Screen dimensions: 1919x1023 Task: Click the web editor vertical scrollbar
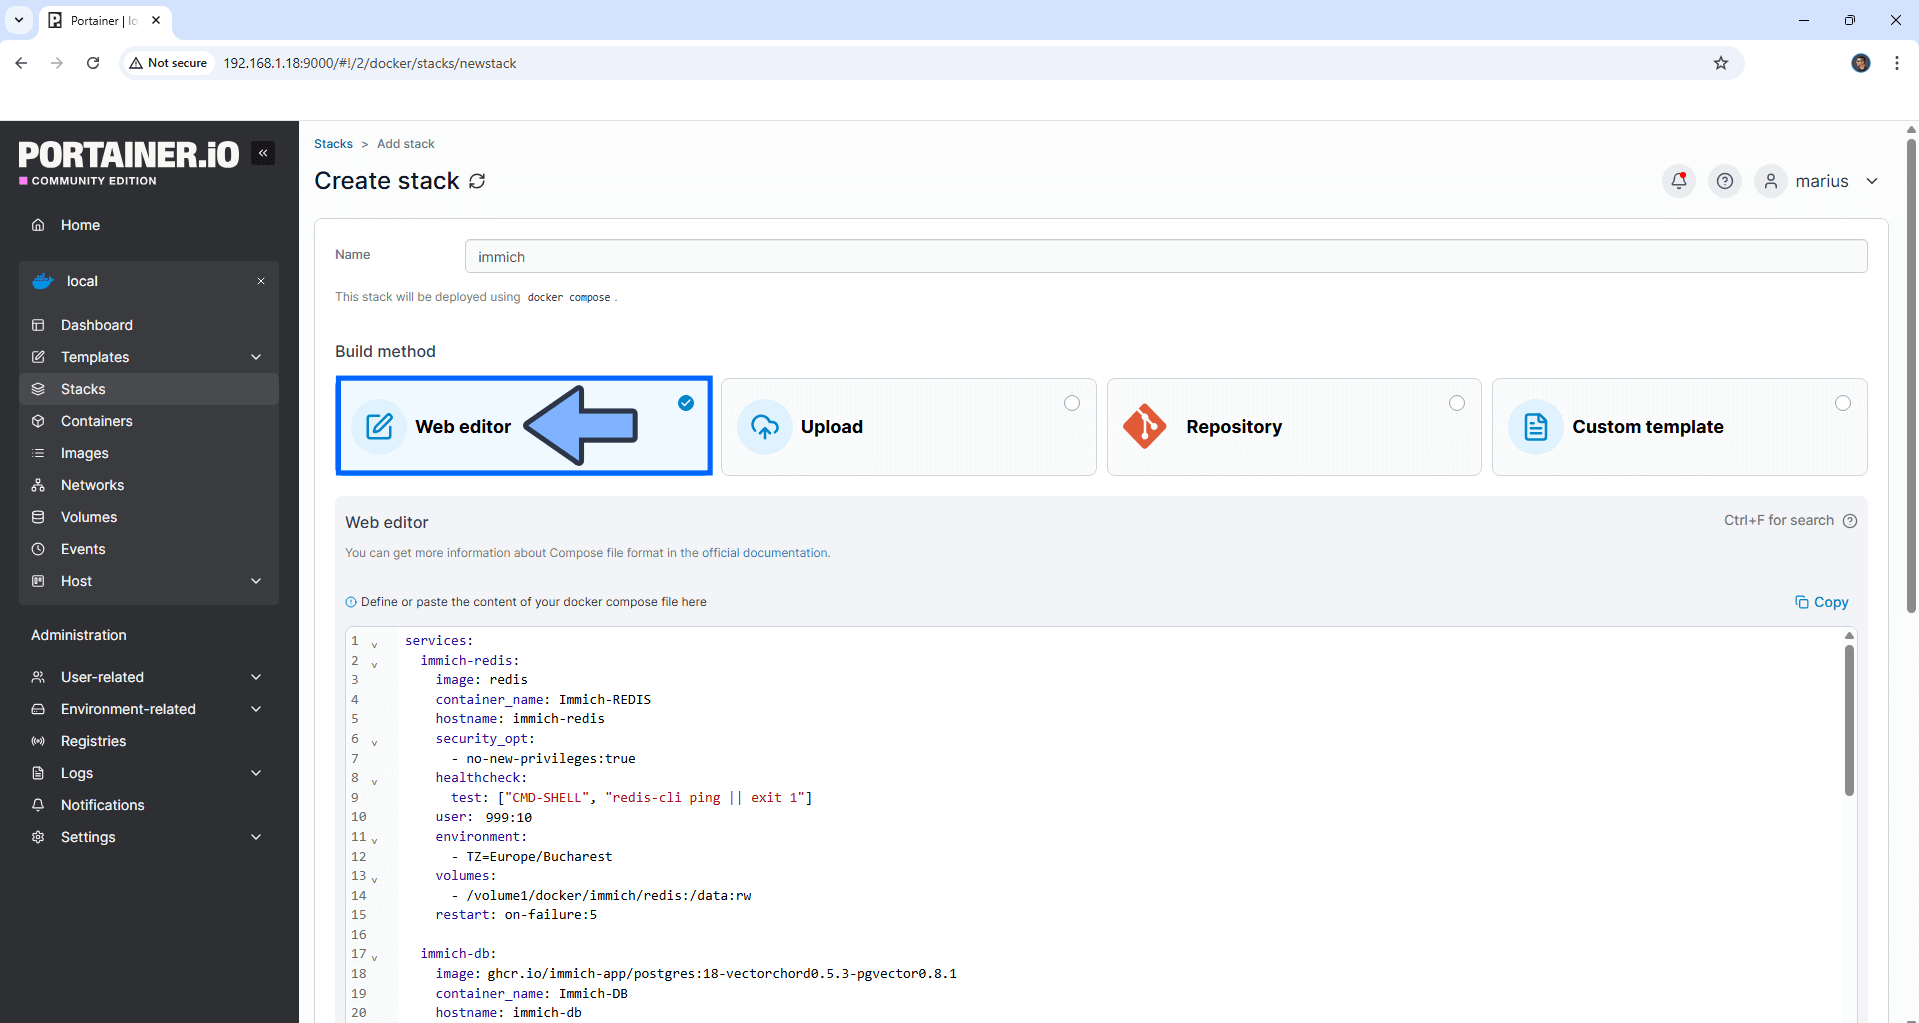tap(1849, 720)
